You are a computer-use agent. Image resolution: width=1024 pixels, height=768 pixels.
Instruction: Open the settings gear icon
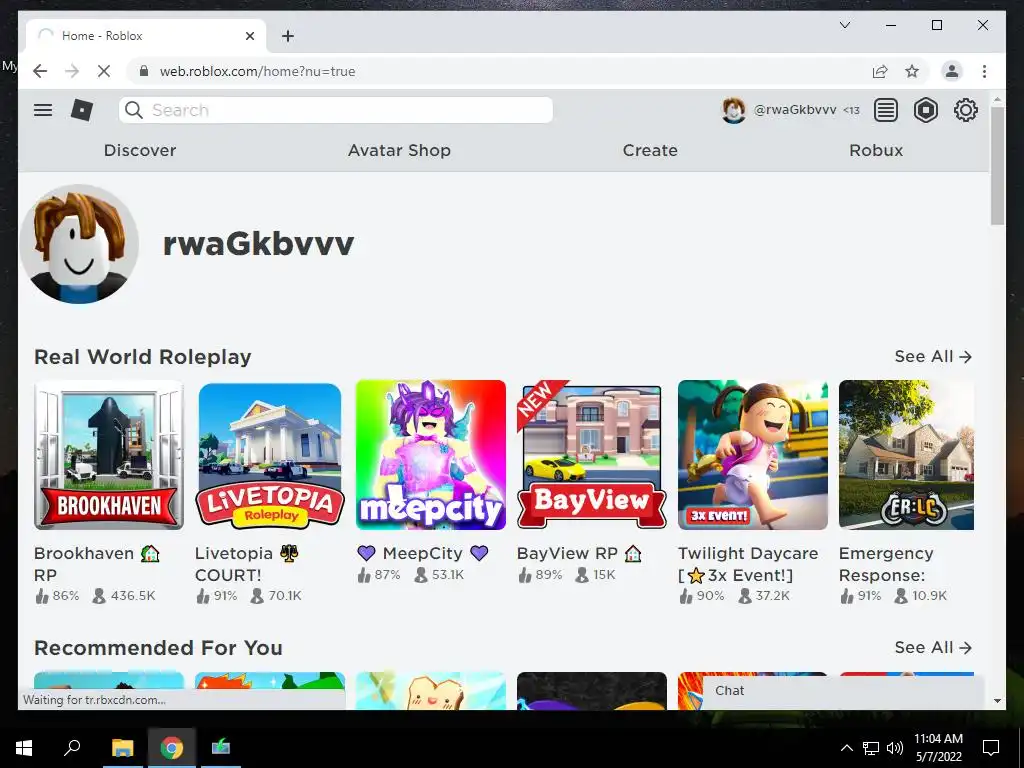(x=965, y=110)
